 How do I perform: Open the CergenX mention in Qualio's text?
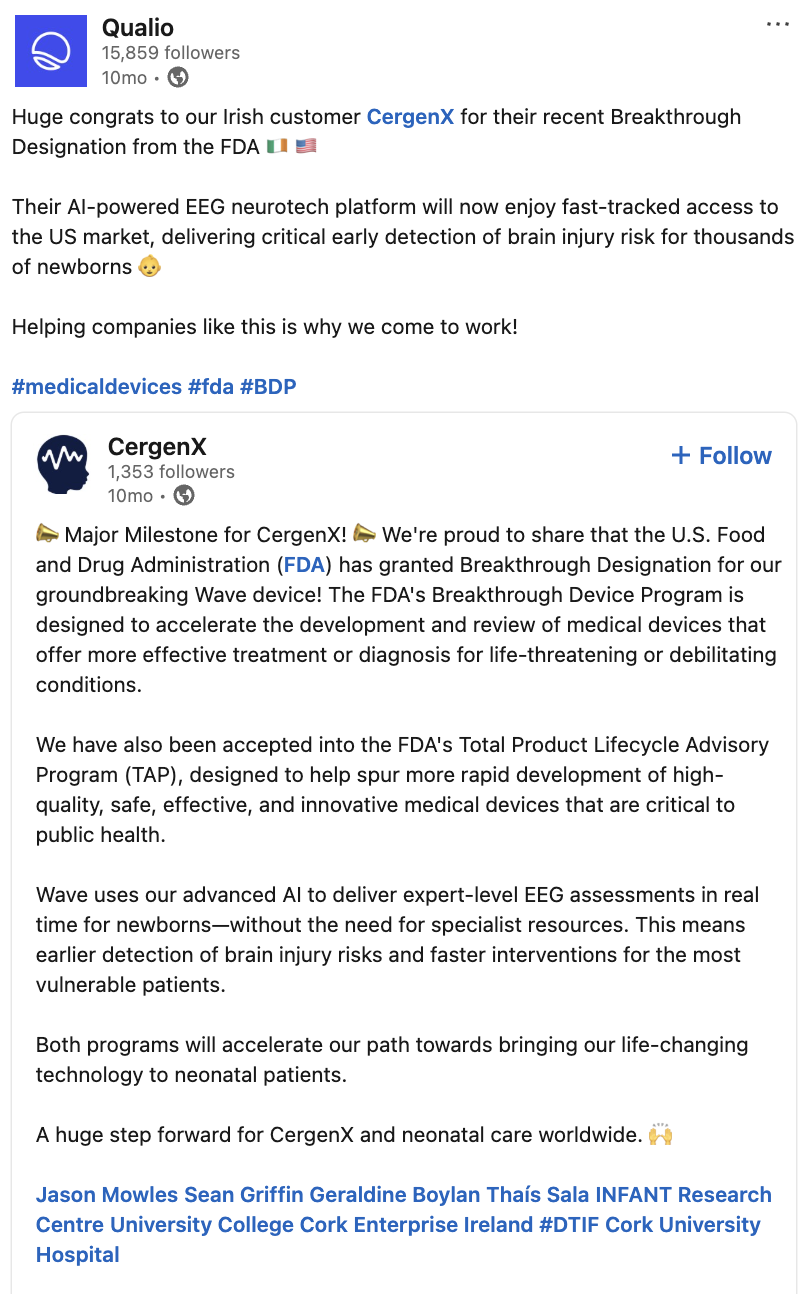[410, 117]
